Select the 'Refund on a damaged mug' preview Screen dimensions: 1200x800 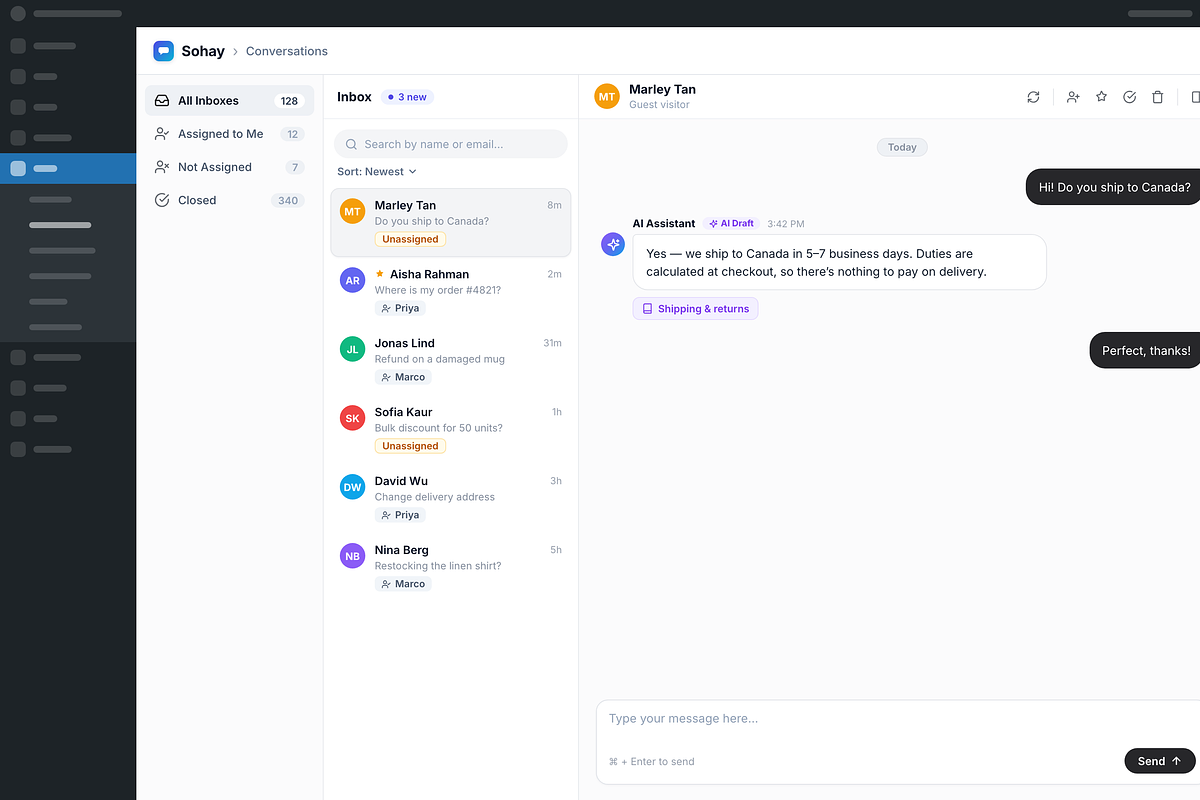pyautogui.click(x=440, y=359)
